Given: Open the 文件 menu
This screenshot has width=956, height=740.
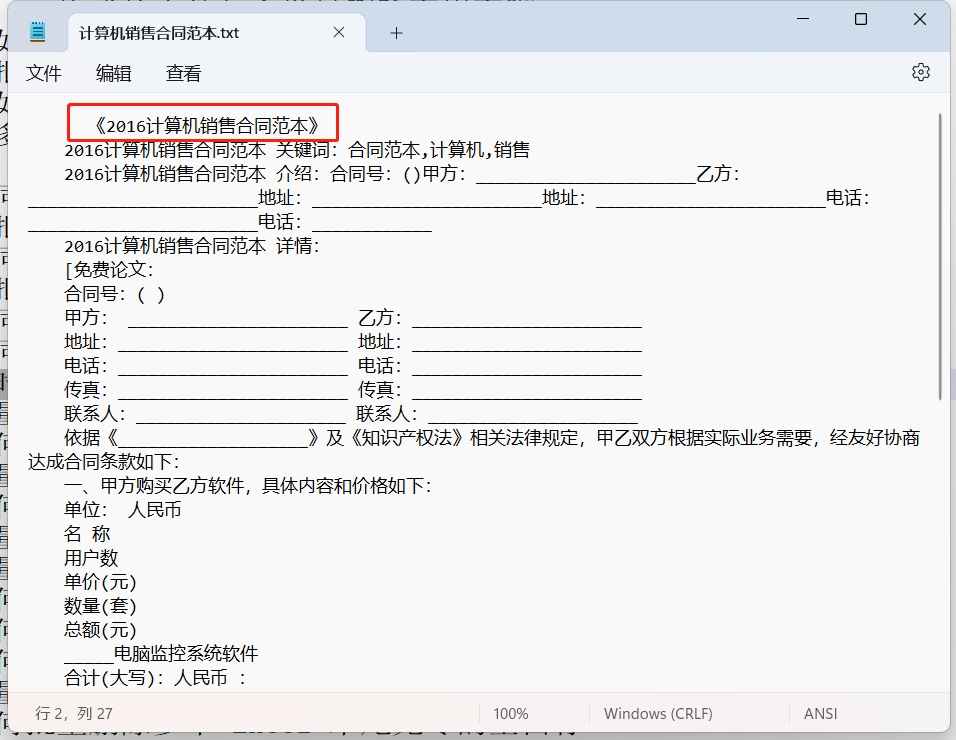Looking at the screenshot, I should pyautogui.click(x=44, y=73).
